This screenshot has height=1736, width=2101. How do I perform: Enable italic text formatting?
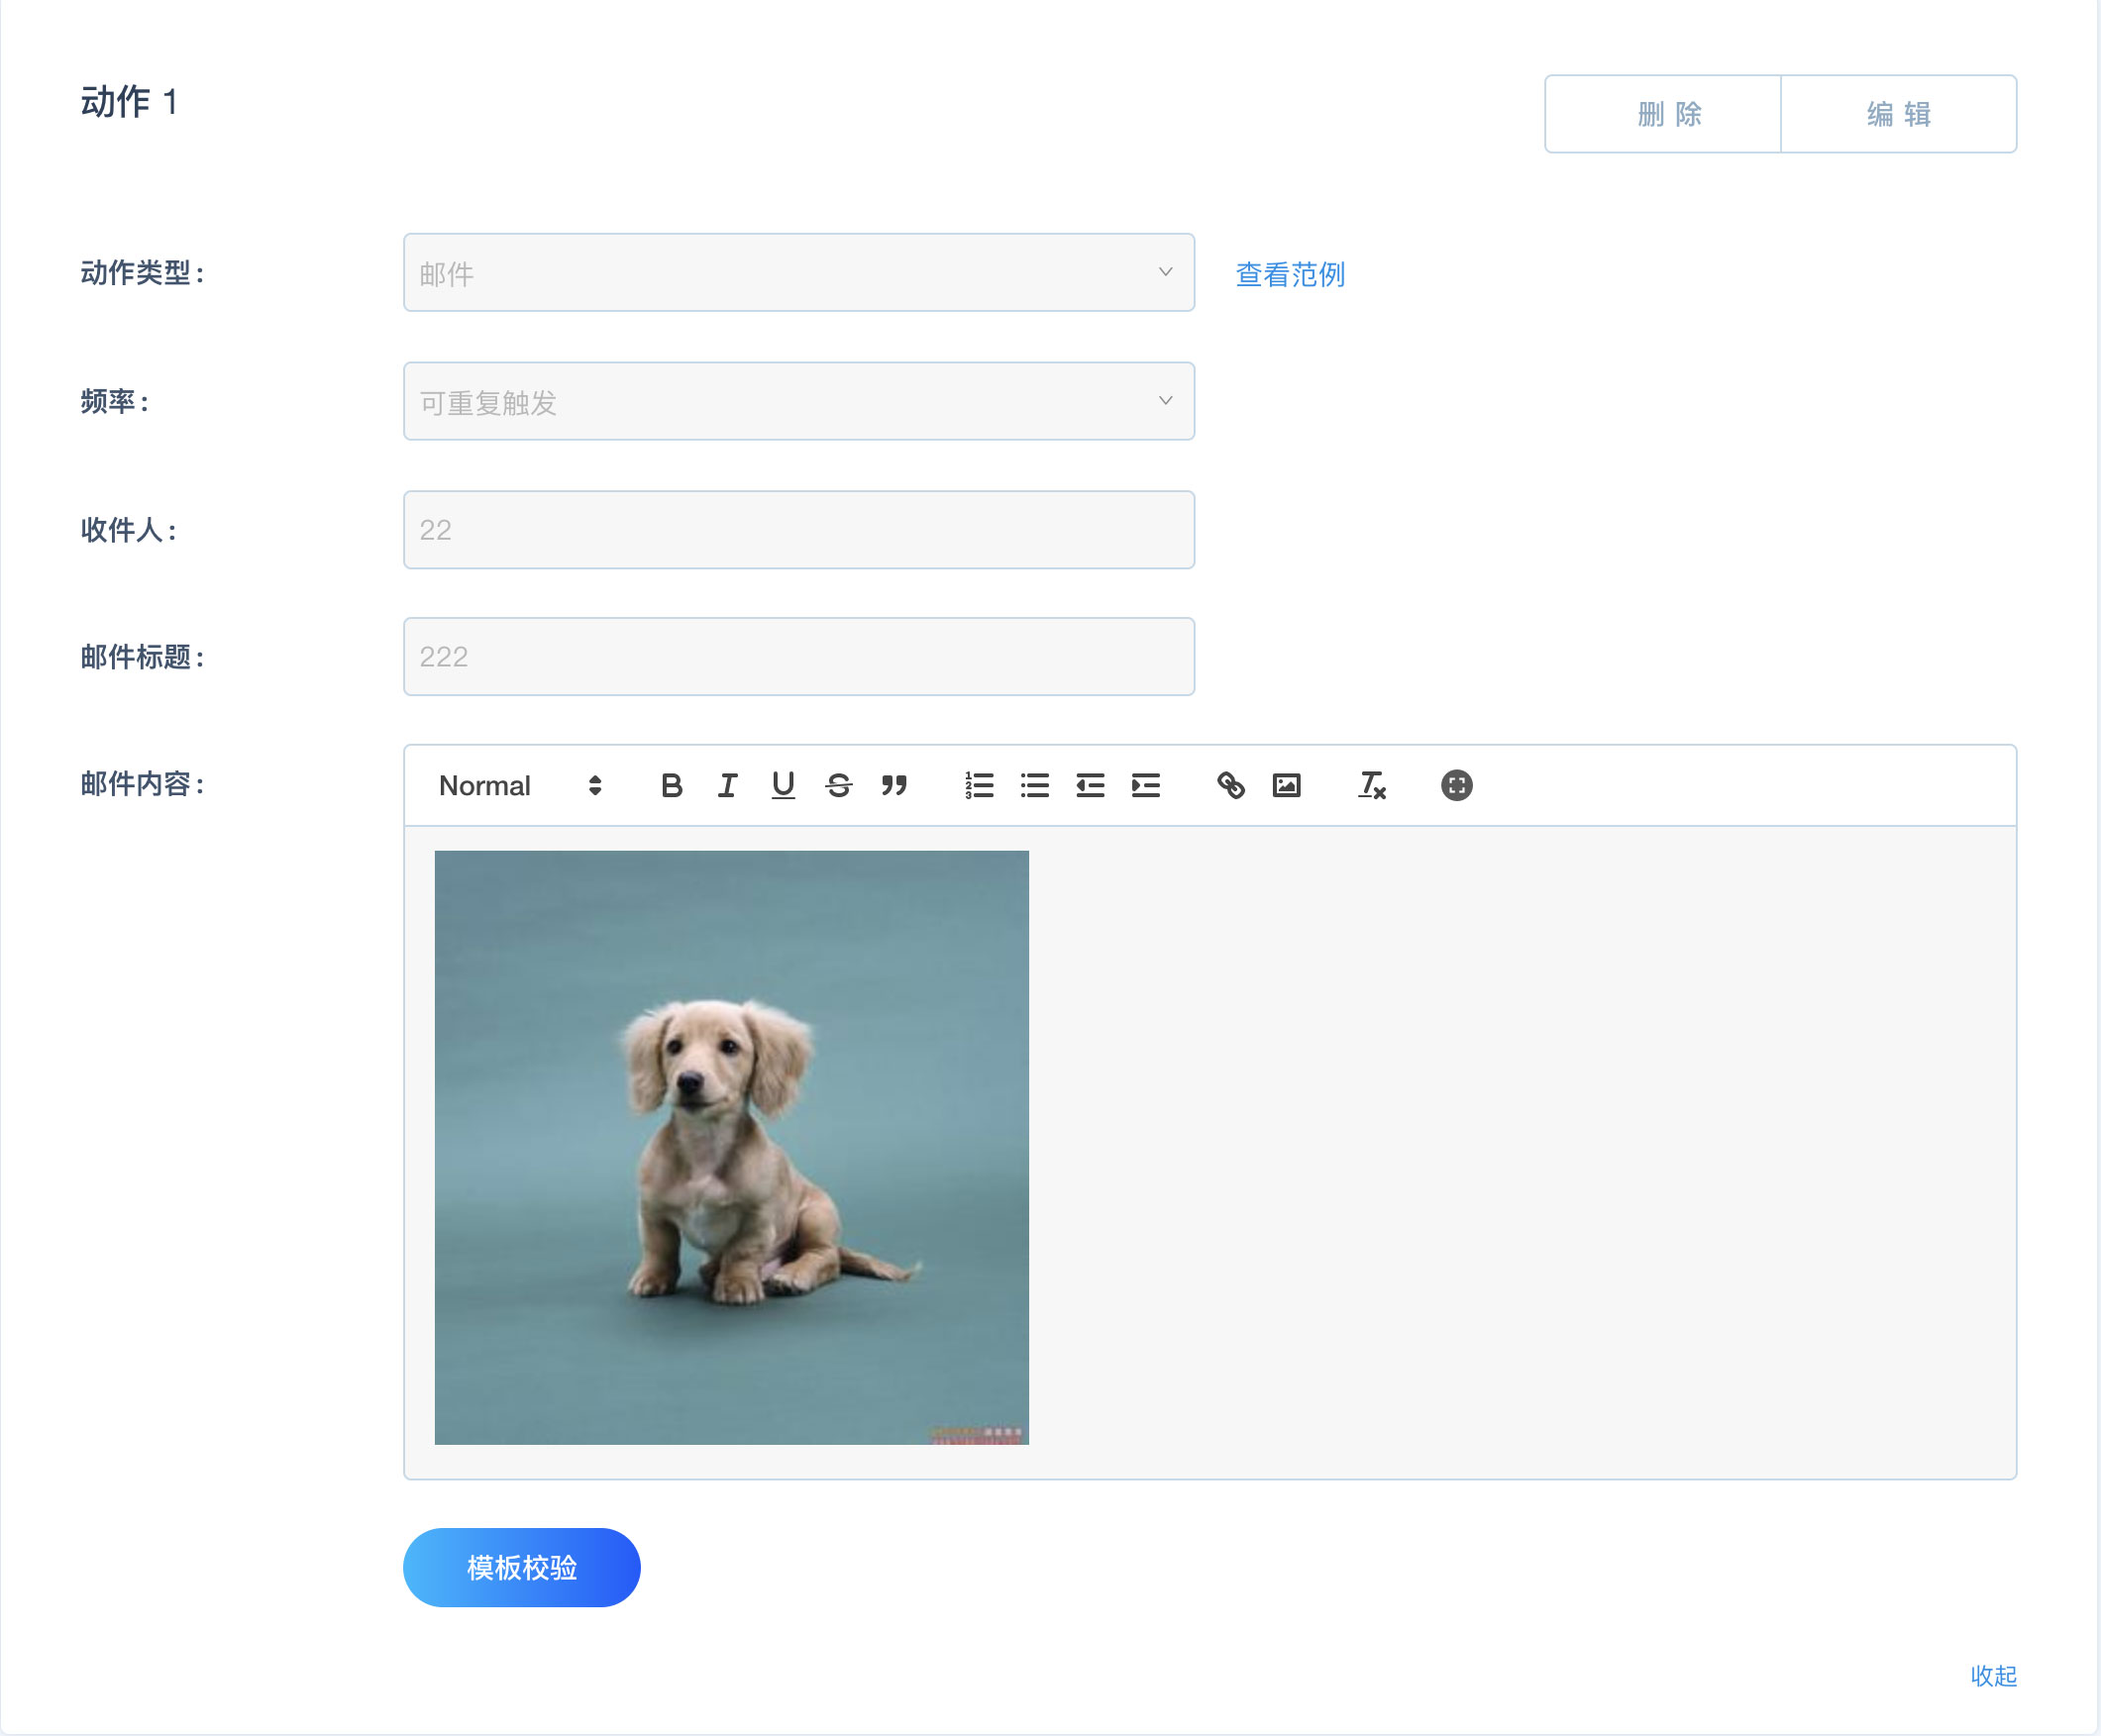click(x=728, y=785)
